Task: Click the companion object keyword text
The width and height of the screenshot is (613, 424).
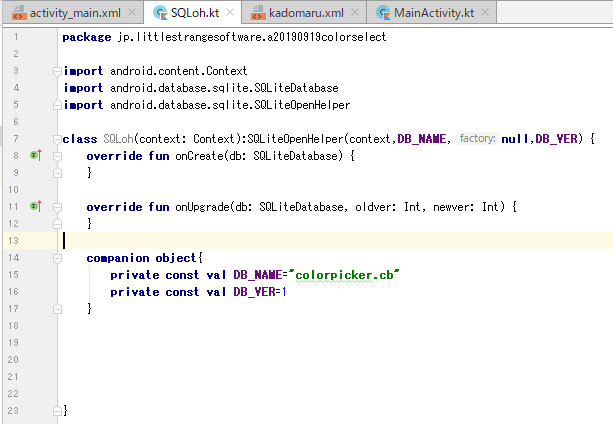Action: (x=141, y=258)
